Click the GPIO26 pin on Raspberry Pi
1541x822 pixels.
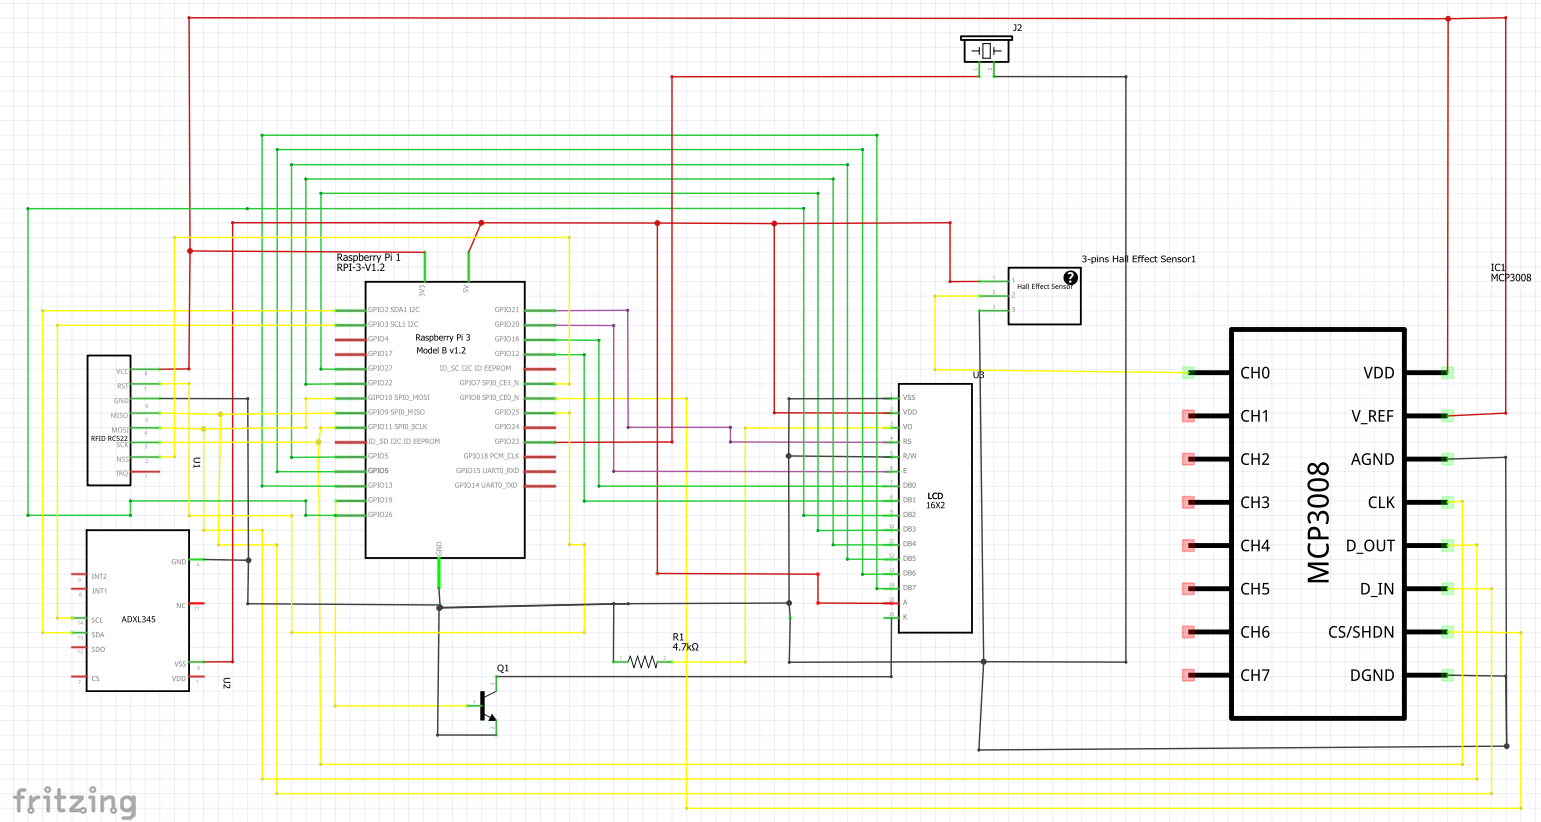pyautogui.click(x=350, y=515)
